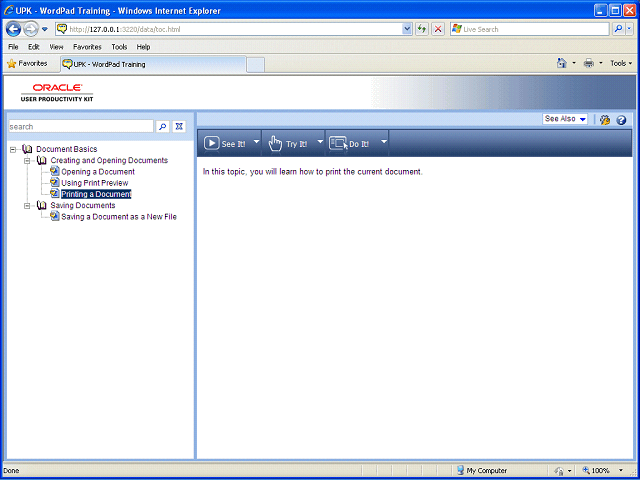Click the status bar security shield icon
This screenshot has width=640, height=480.
(x=559, y=471)
